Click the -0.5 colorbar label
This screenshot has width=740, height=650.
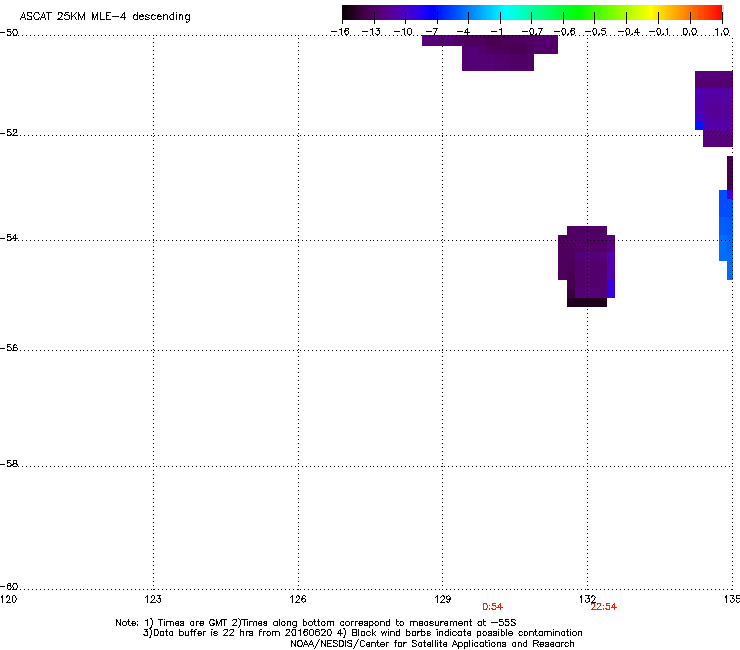[596, 32]
